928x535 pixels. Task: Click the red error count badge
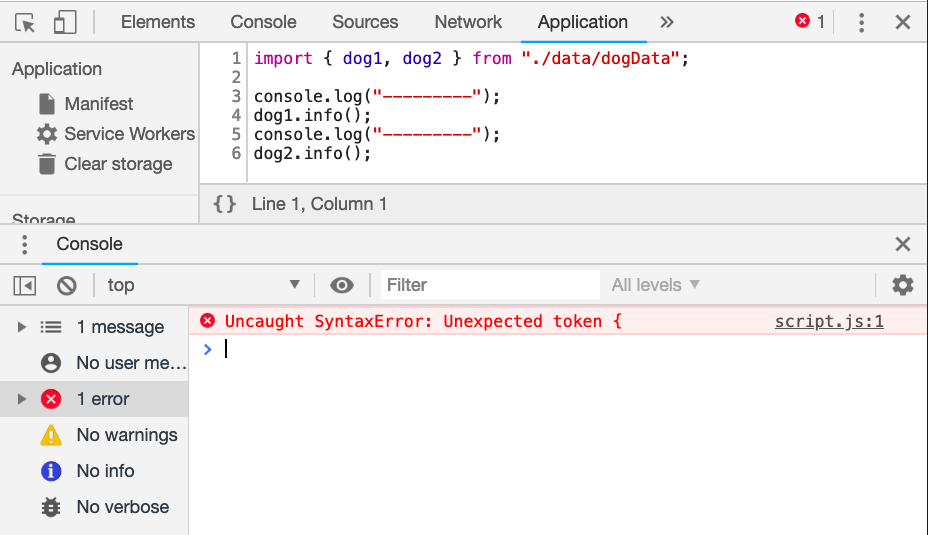pyautogui.click(x=809, y=22)
